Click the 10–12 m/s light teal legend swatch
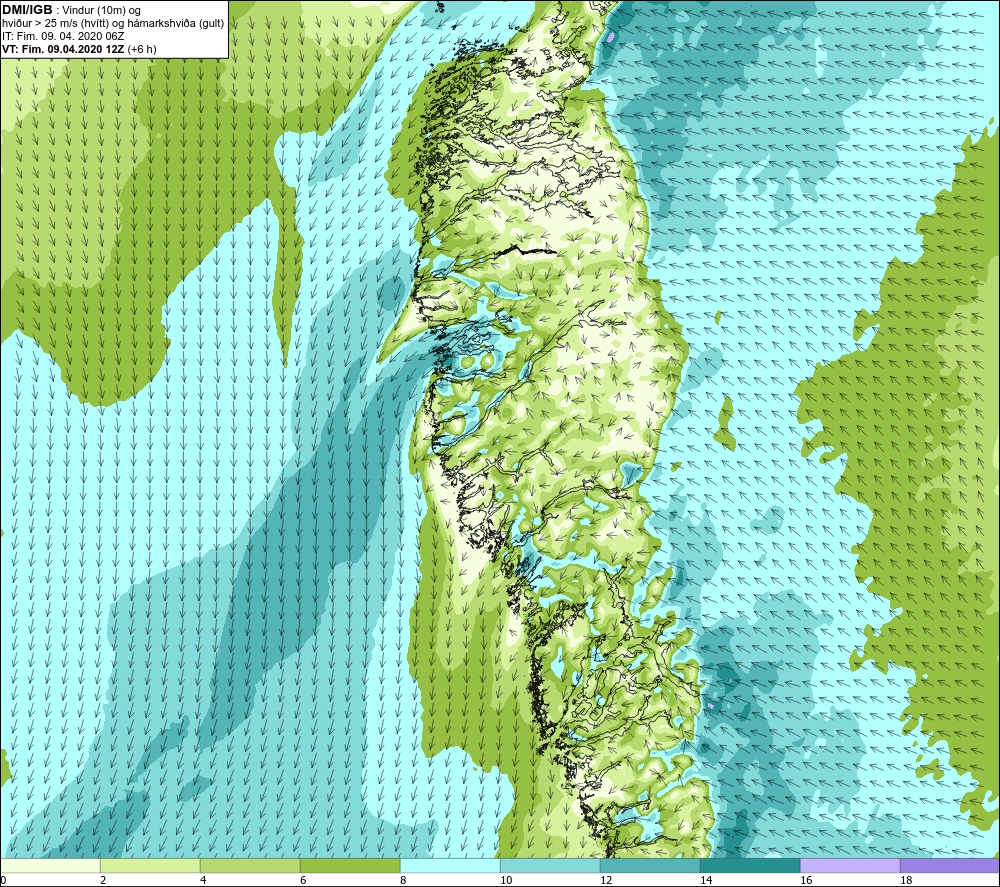The height and width of the screenshot is (887, 1000). click(x=550, y=865)
